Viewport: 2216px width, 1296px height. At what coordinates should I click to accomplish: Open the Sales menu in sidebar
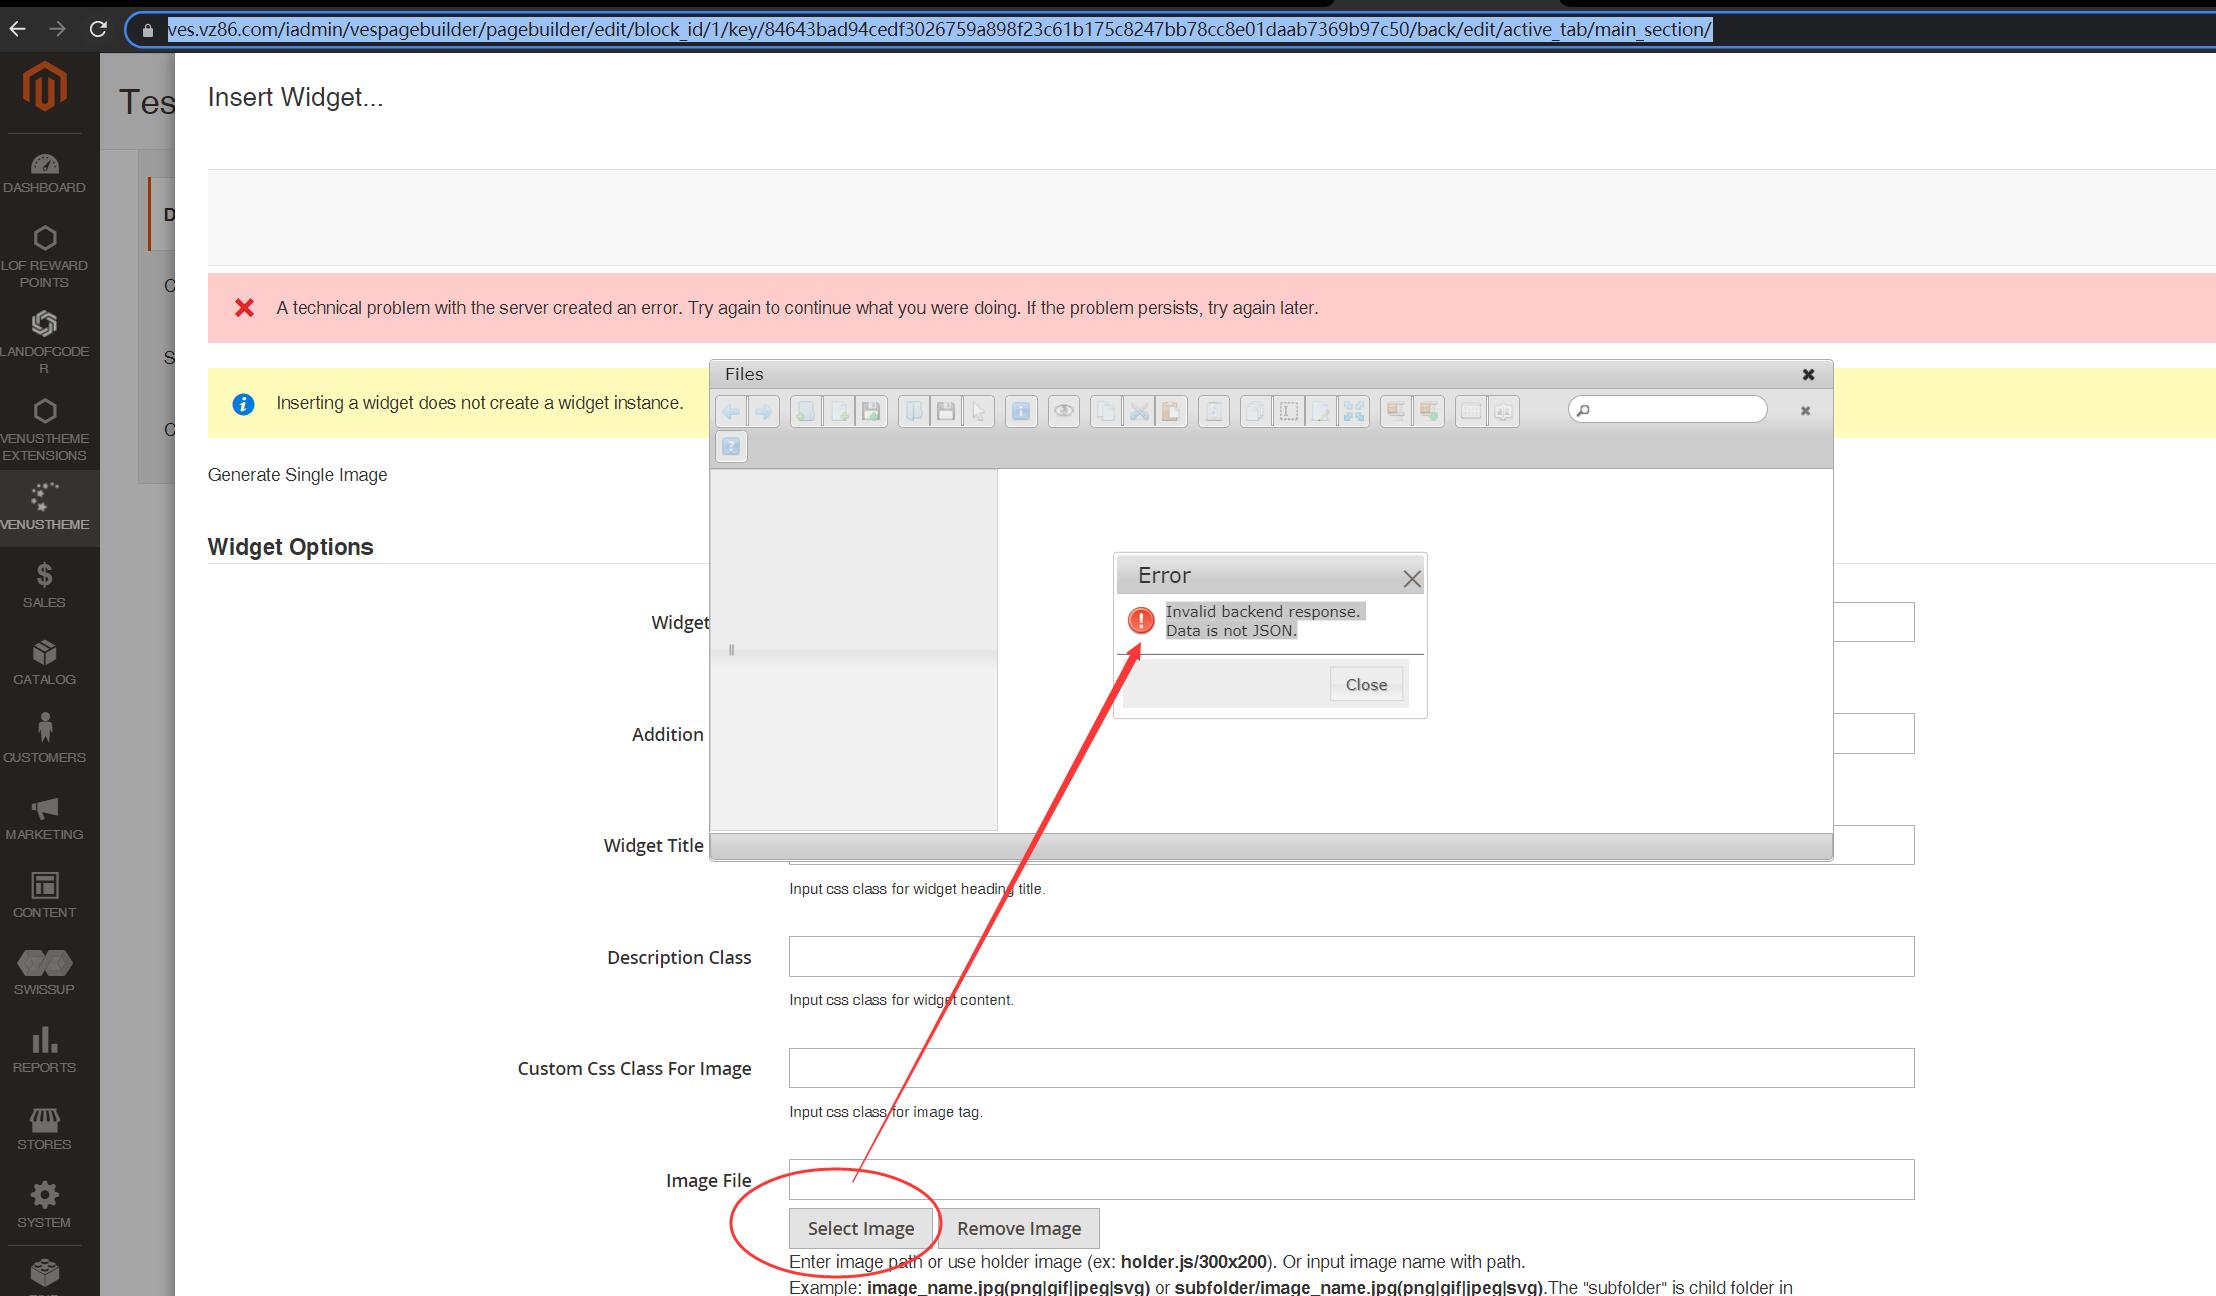click(x=43, y=585)
